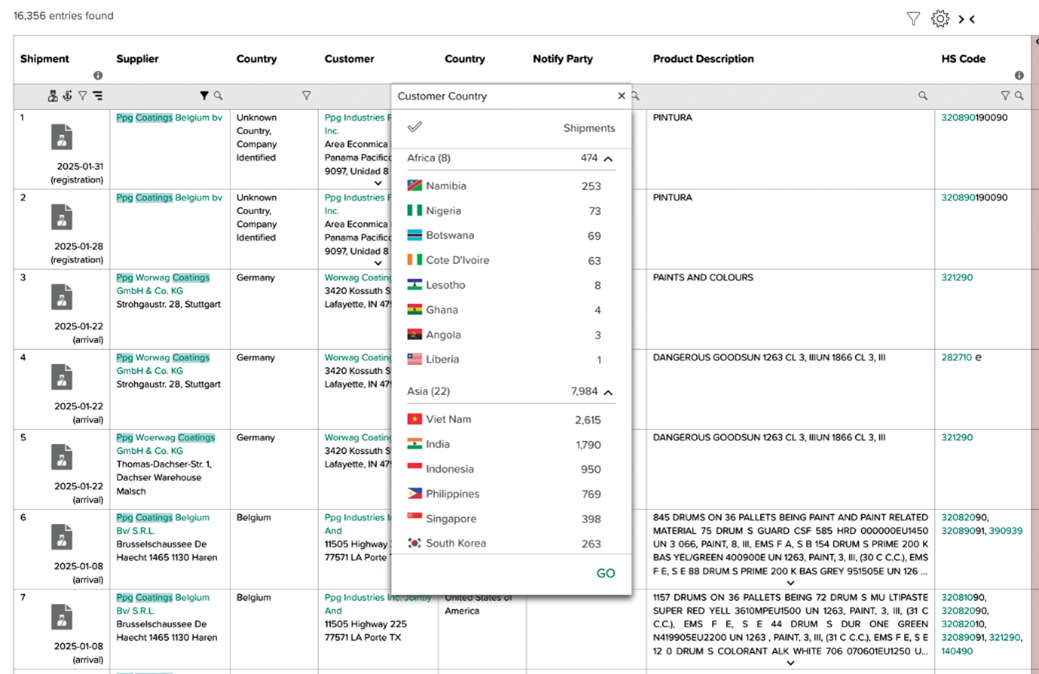The image size is (1039, 674).
Task: Open the Shipment column funnel filter
Action: 83,96
